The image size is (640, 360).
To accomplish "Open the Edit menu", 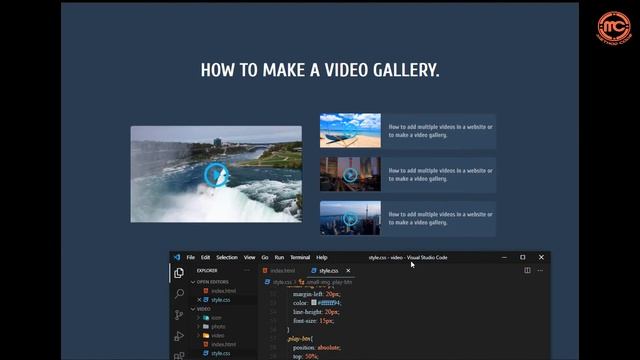I will 205,258.
